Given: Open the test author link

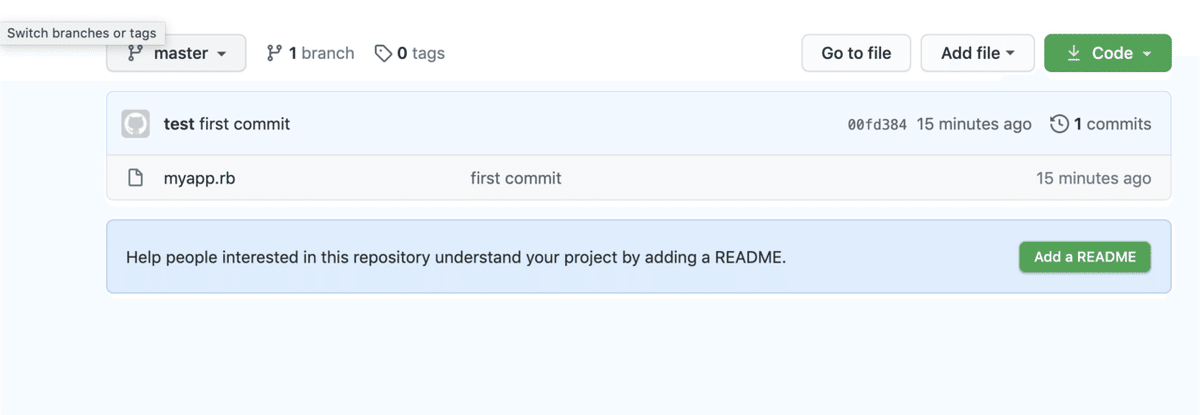Looking at the screenshot, I should tap(179, 124).
